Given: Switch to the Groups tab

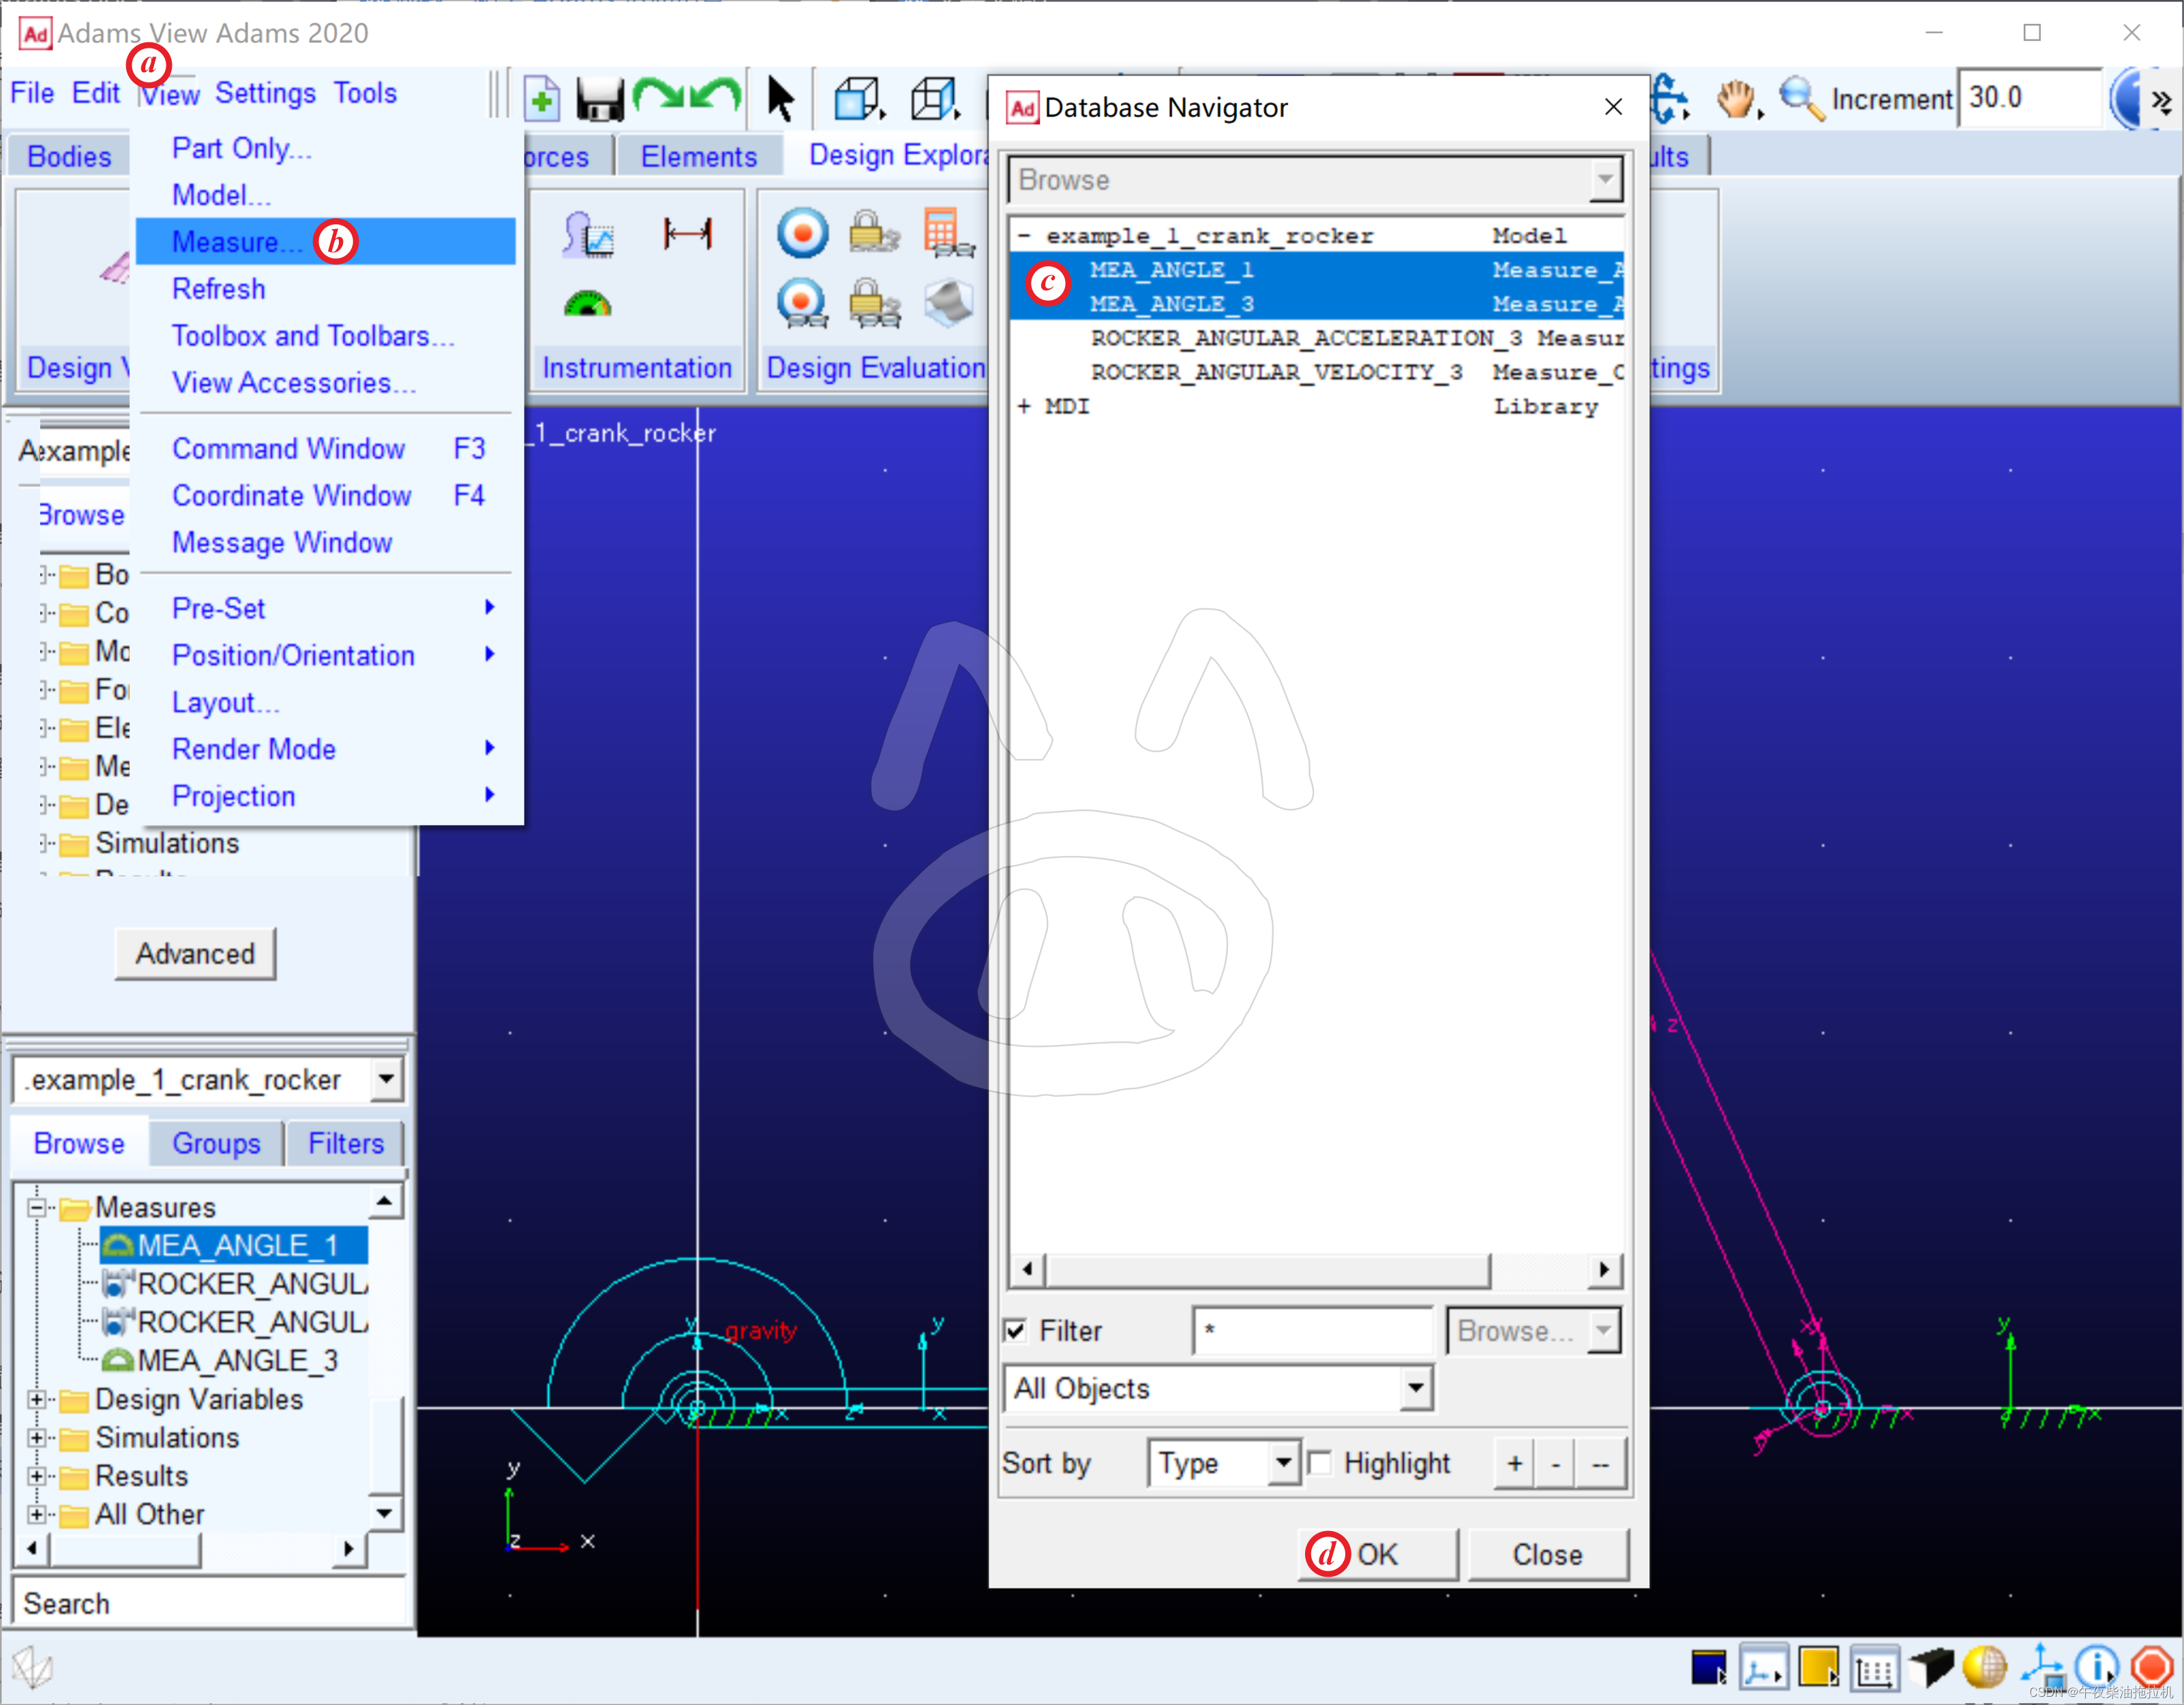Looking at the screenshot, I should tap(216, 1143).
